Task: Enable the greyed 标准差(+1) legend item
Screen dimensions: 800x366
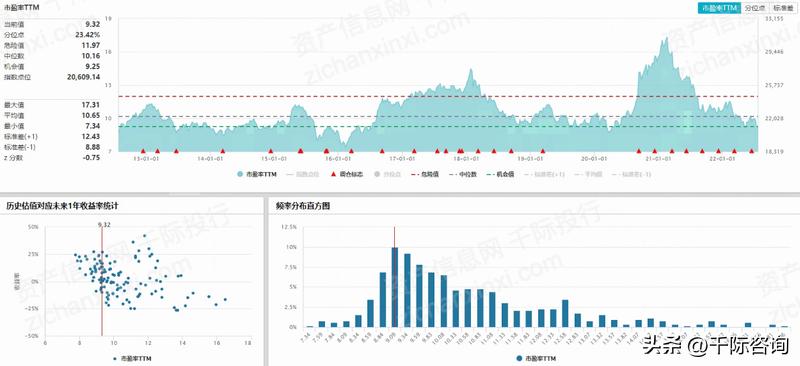Action: pos(544,174)
